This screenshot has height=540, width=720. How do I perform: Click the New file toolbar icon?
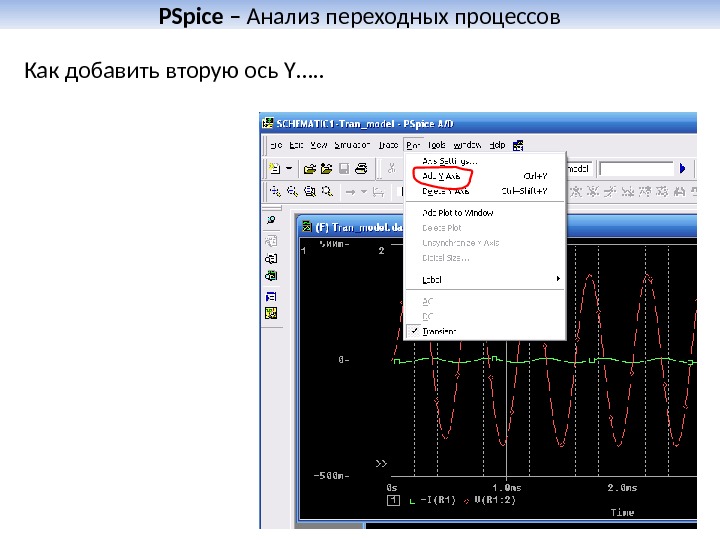pos(275,169)
